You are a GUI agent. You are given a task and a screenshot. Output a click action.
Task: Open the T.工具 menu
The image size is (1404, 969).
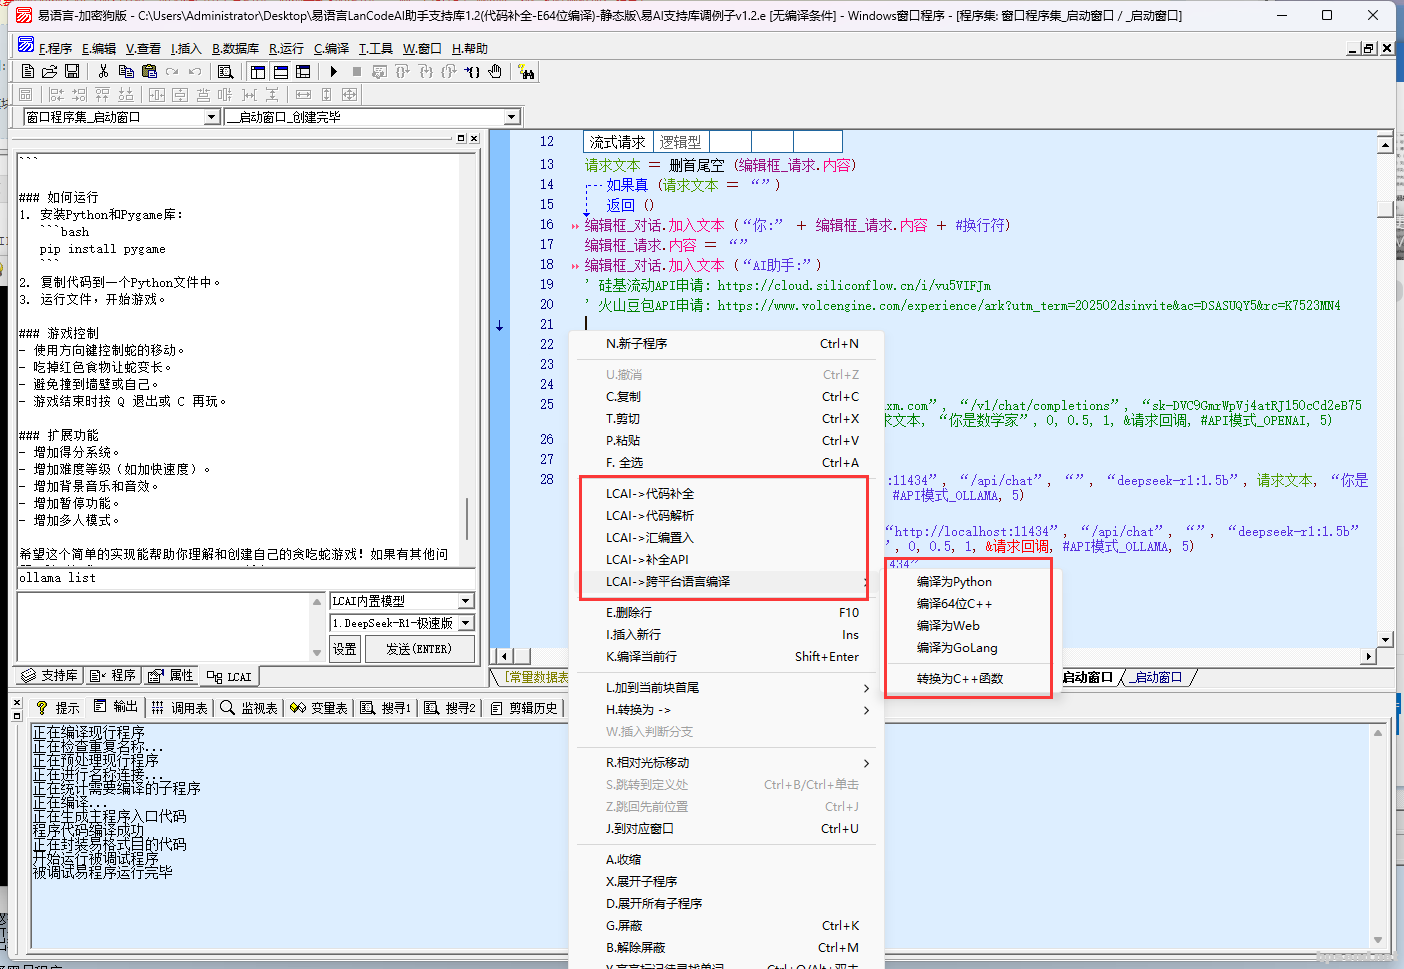coord(376,48)
